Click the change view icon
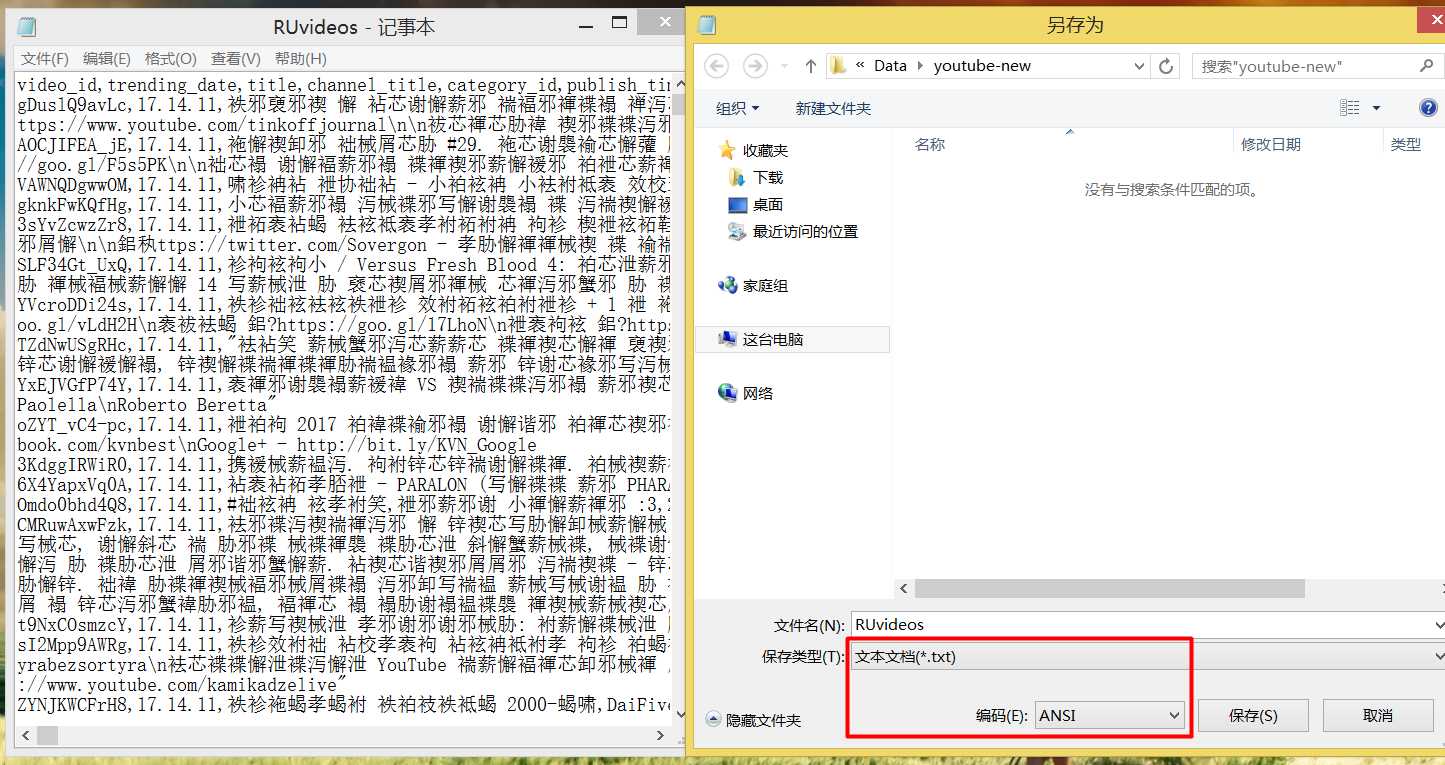This screenshot has width=1445, height=765. pyautogui.click(x=1350, y=108)
